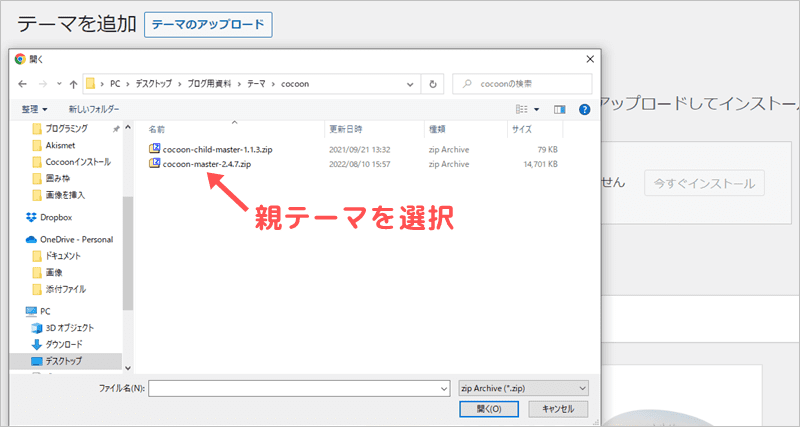Image resolution: width=800 pixels, height=427 pixels.
Task: Click the ファイル名 input field
Action: tap(298, 387)
